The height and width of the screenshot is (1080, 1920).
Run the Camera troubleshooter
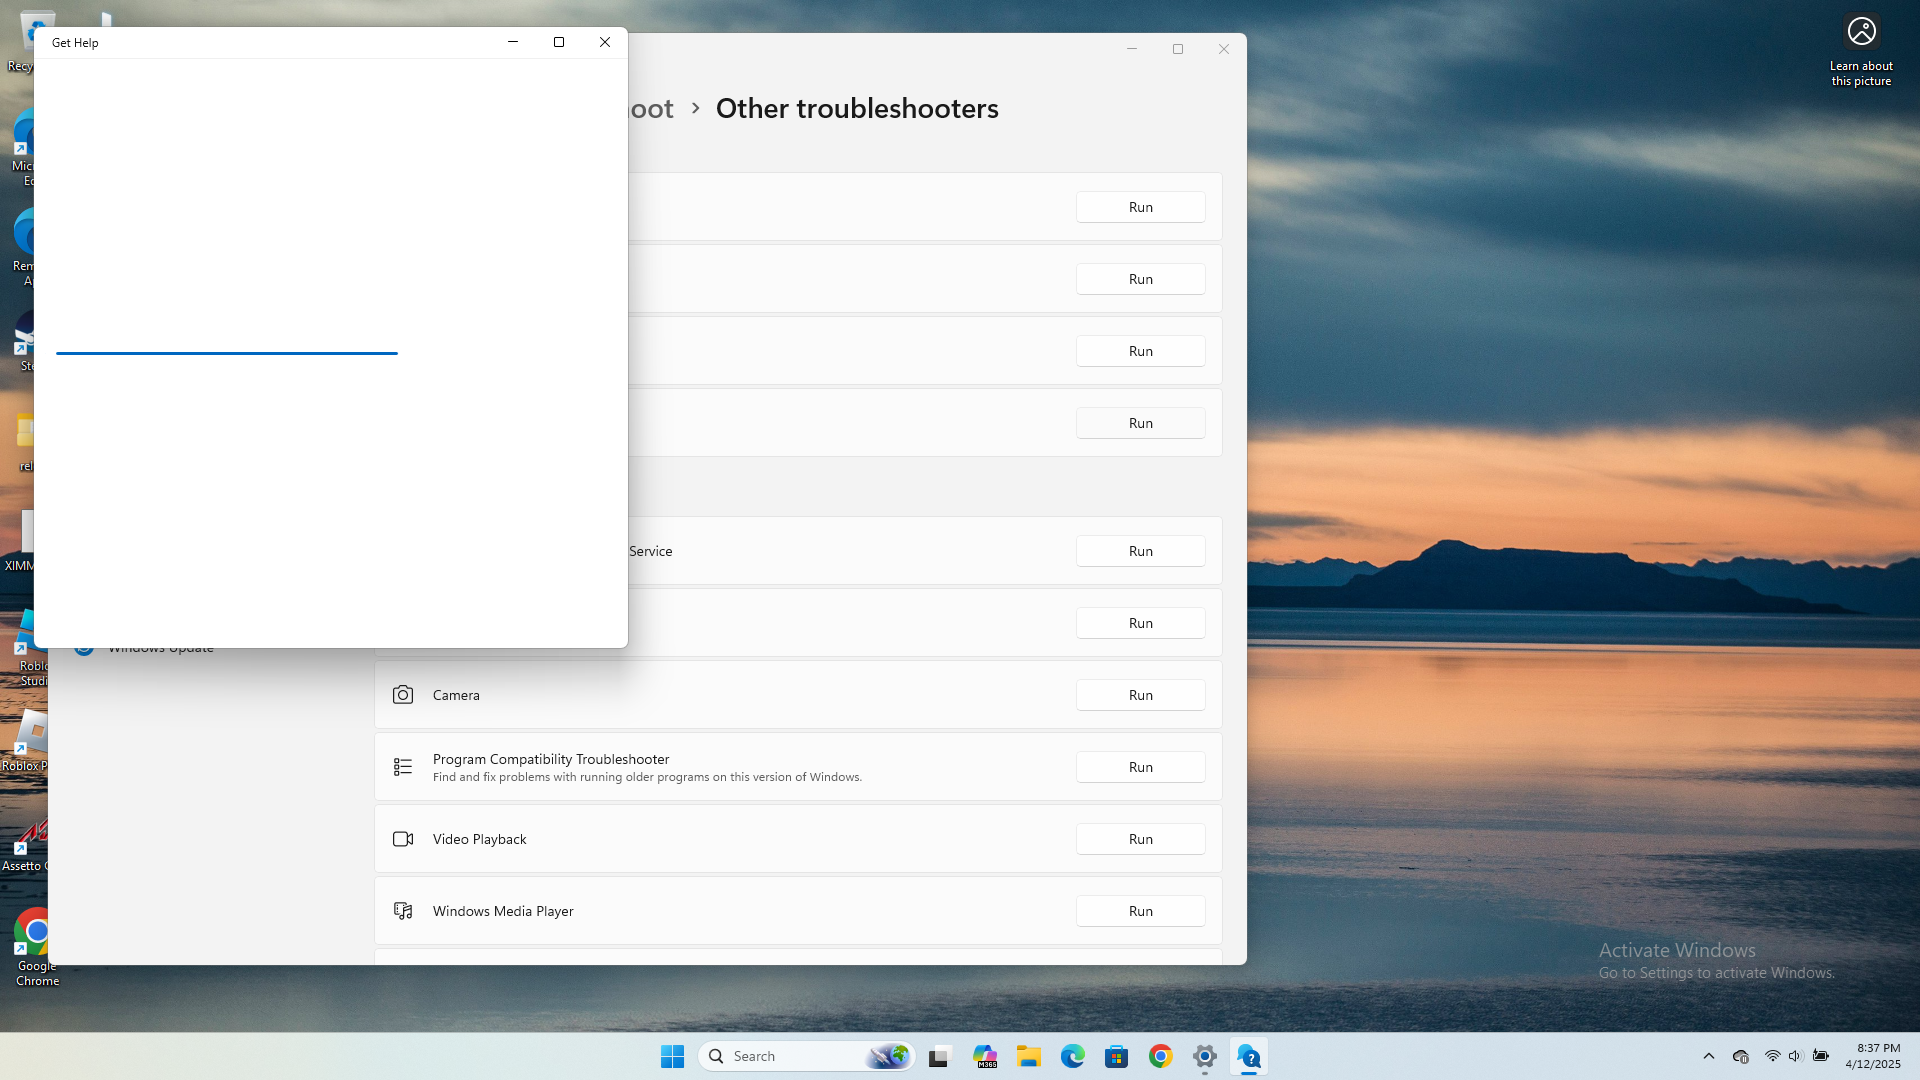pyautogui.click(x=1141, y=695)
